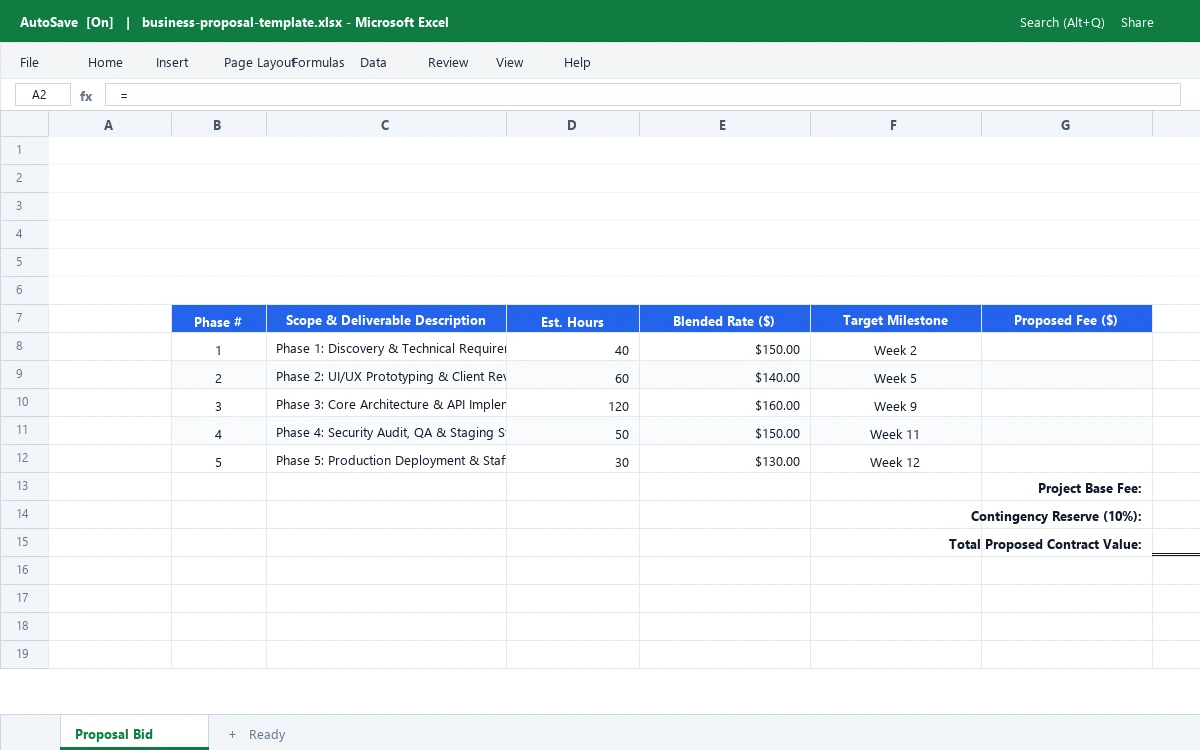
Task: Select column G header
Action: coord(1067,124)
